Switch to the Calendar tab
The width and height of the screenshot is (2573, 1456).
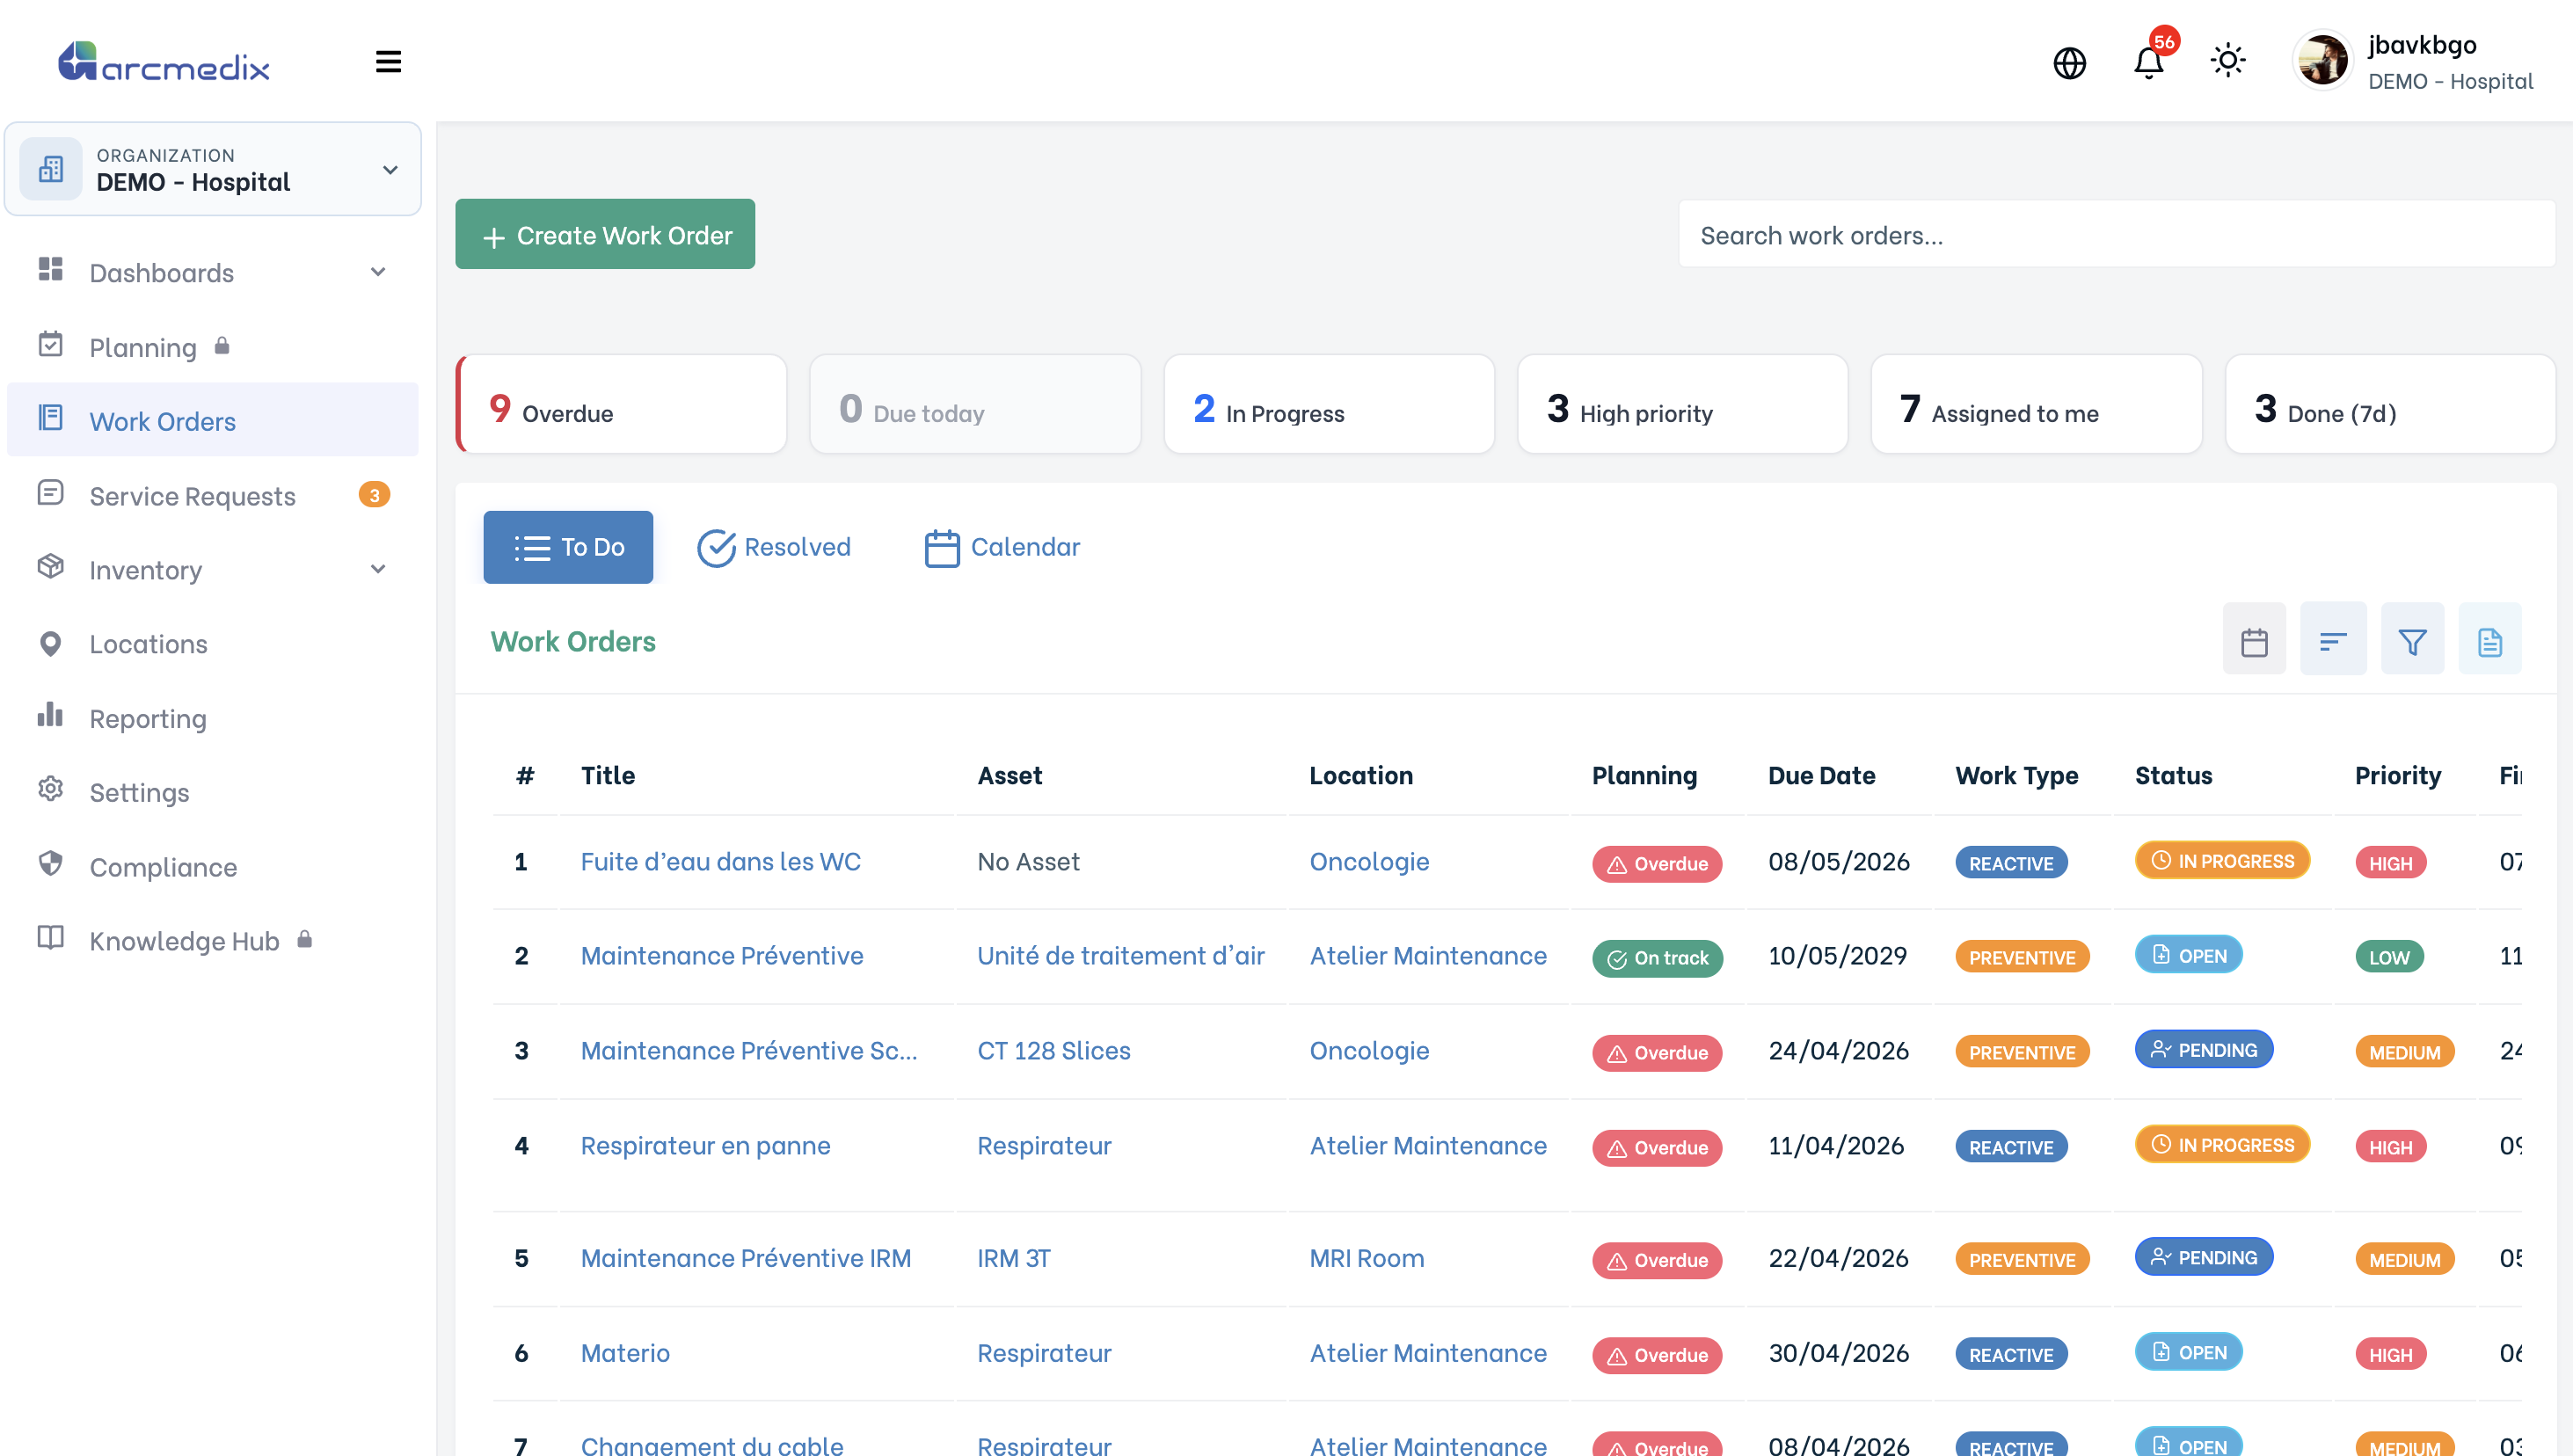[1002, 547]
